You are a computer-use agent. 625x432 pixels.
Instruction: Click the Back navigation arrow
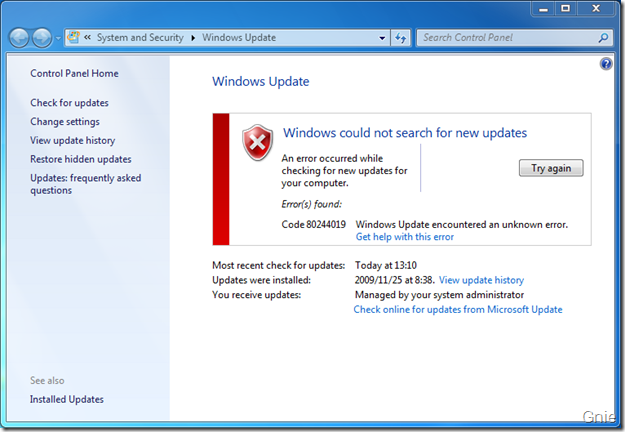coord(19,38)
